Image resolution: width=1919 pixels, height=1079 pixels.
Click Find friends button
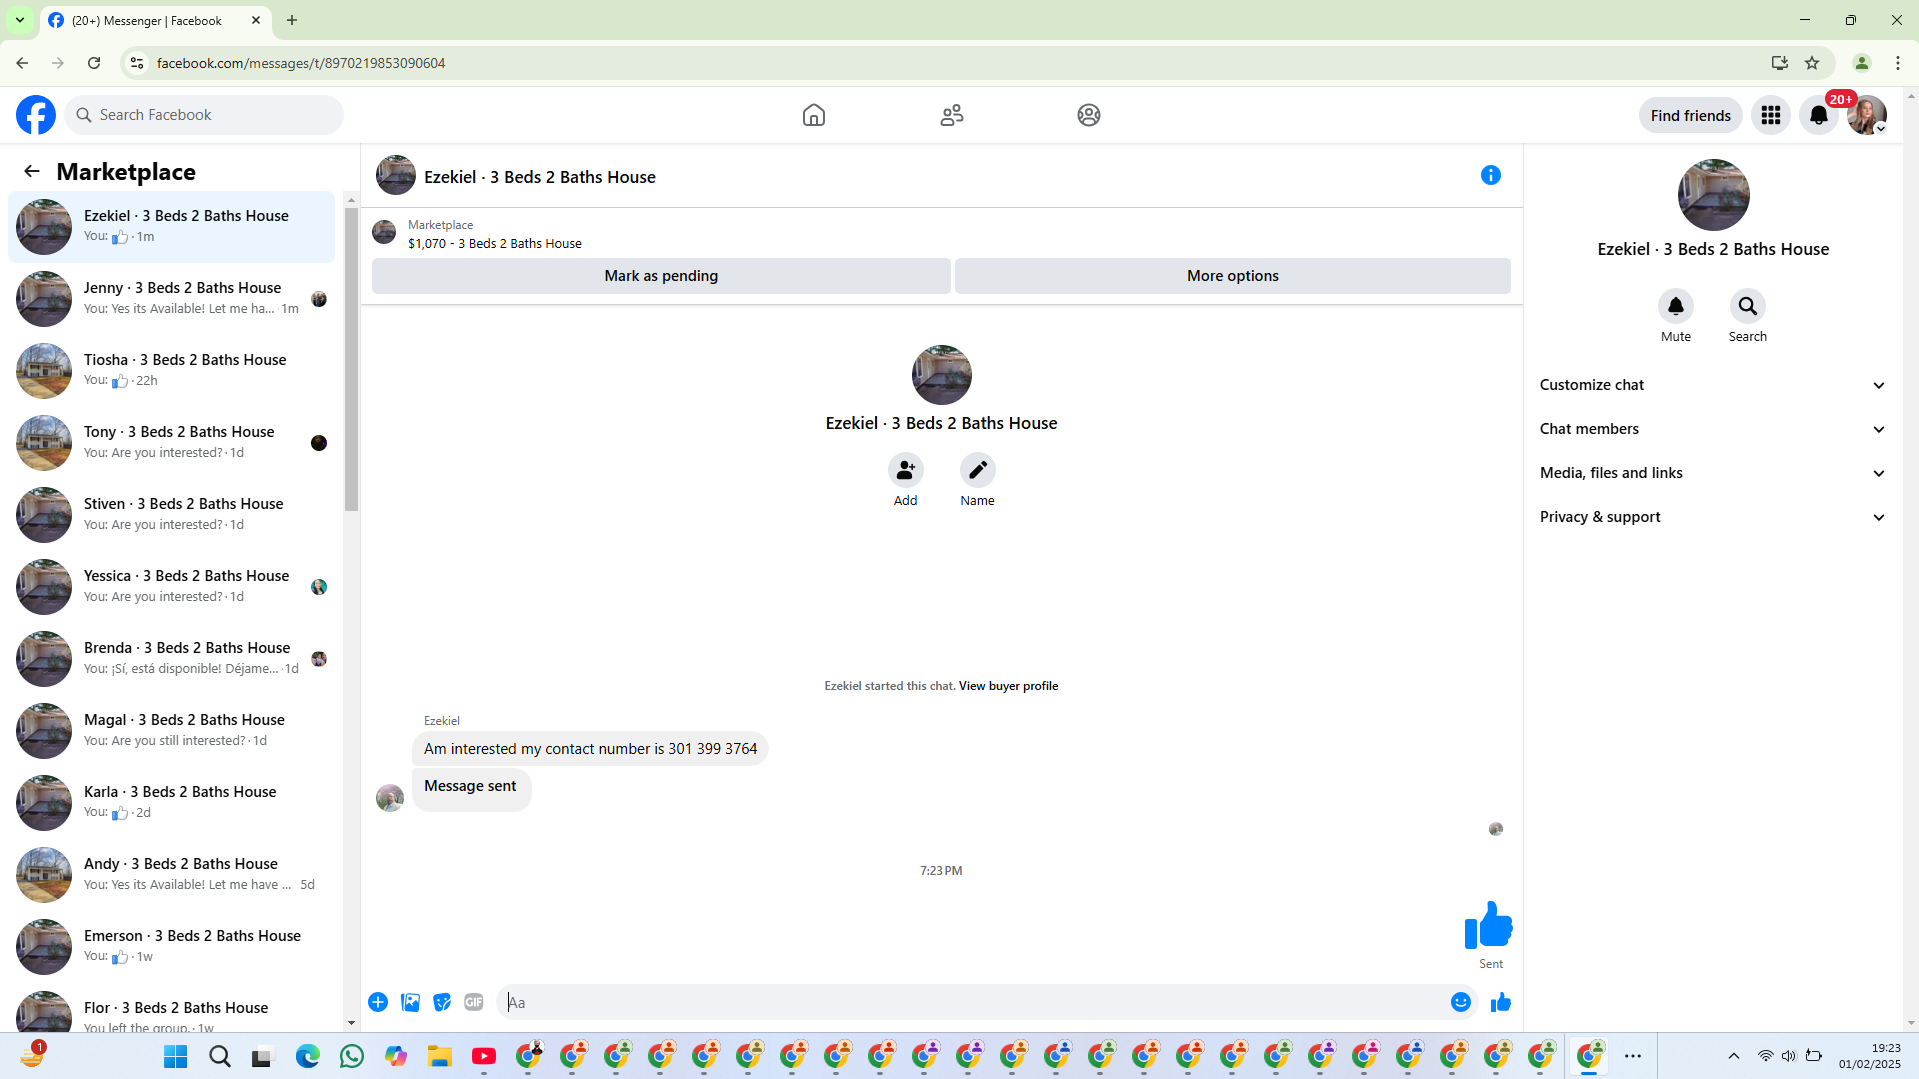click(1691, 115)
